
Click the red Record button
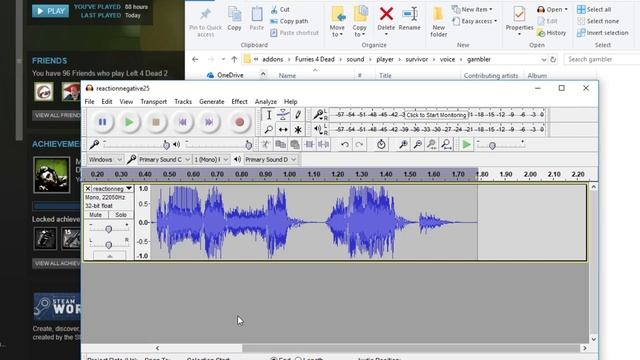point(240,122)
